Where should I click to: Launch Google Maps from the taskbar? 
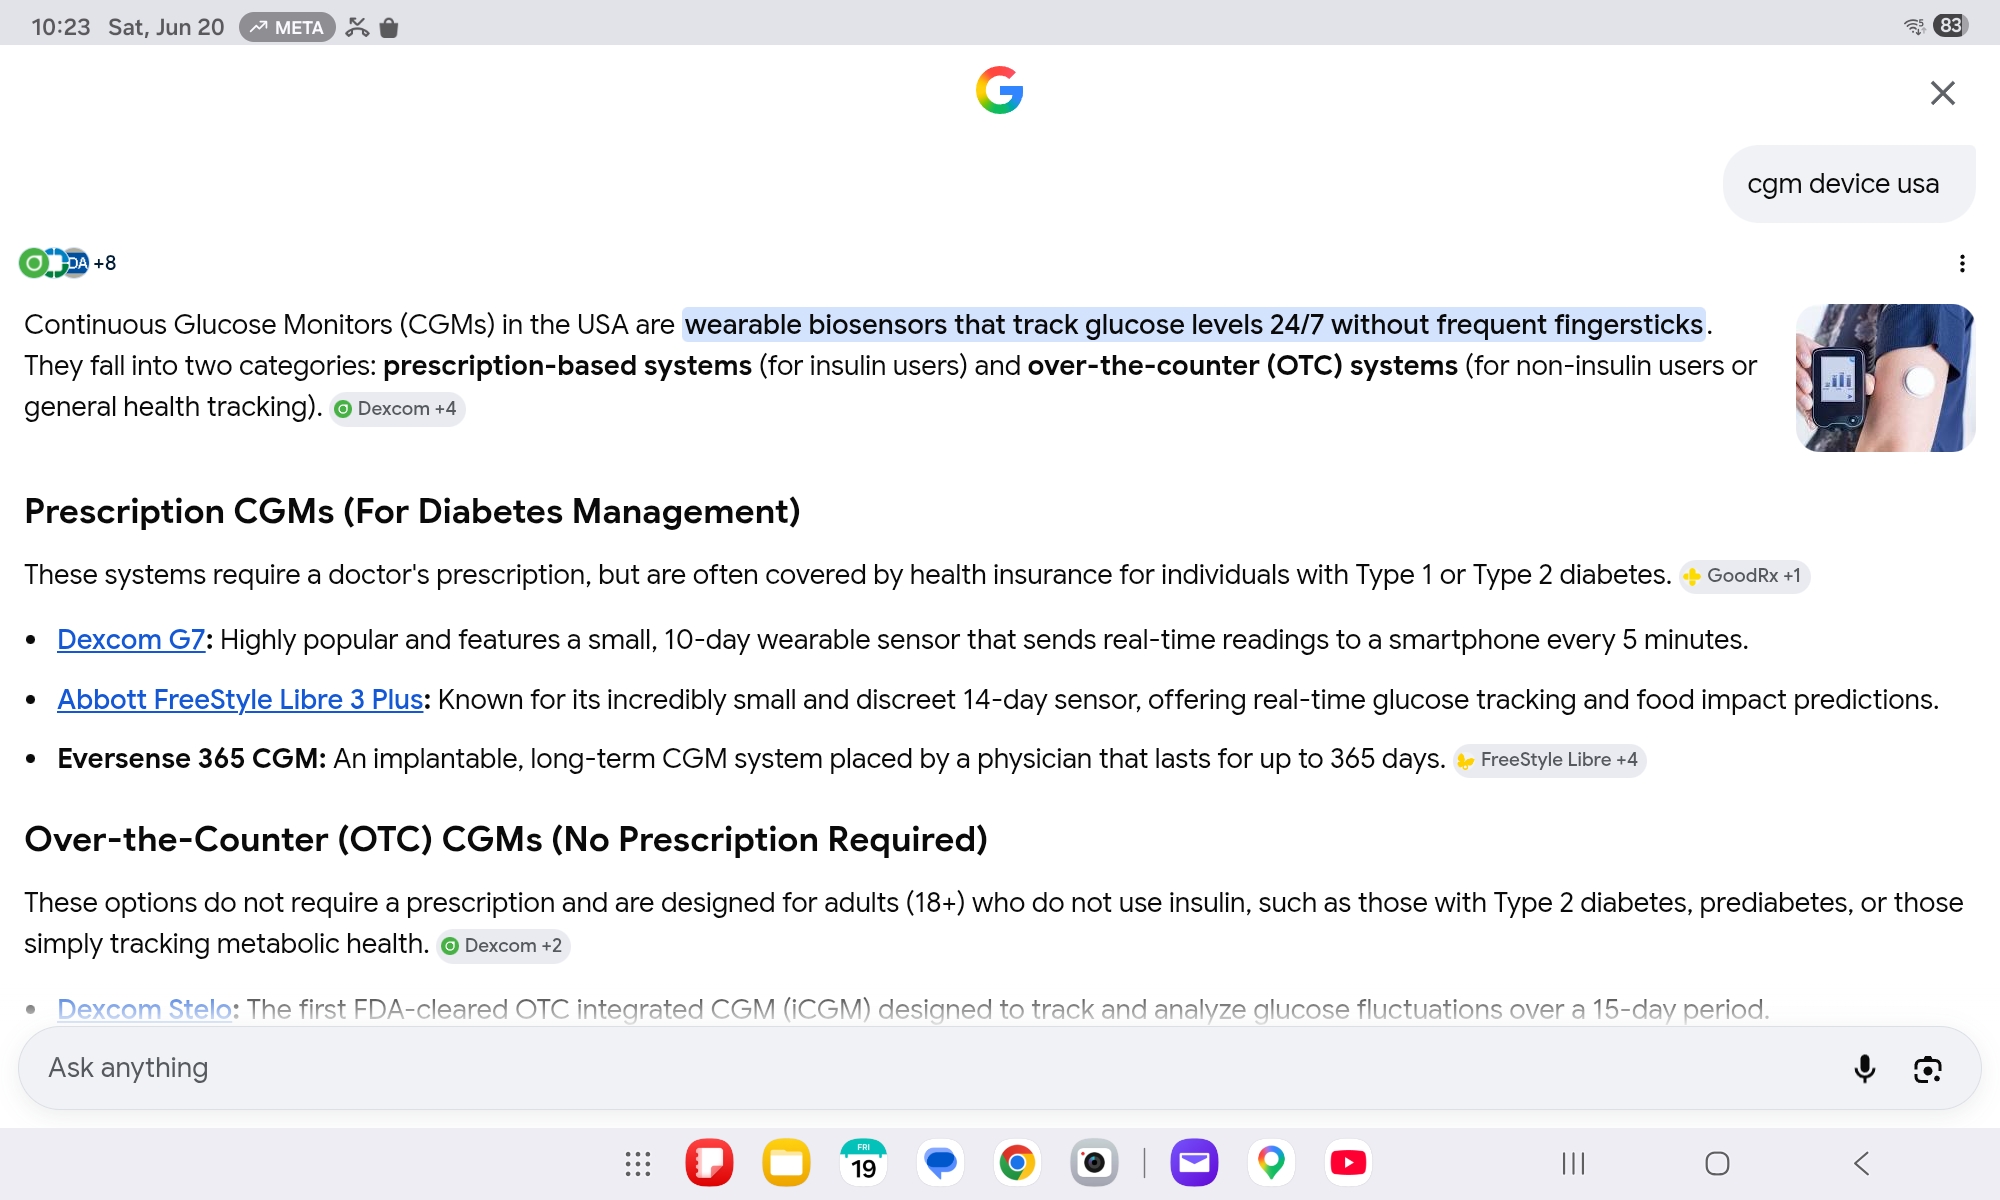coord(1271,1163)
